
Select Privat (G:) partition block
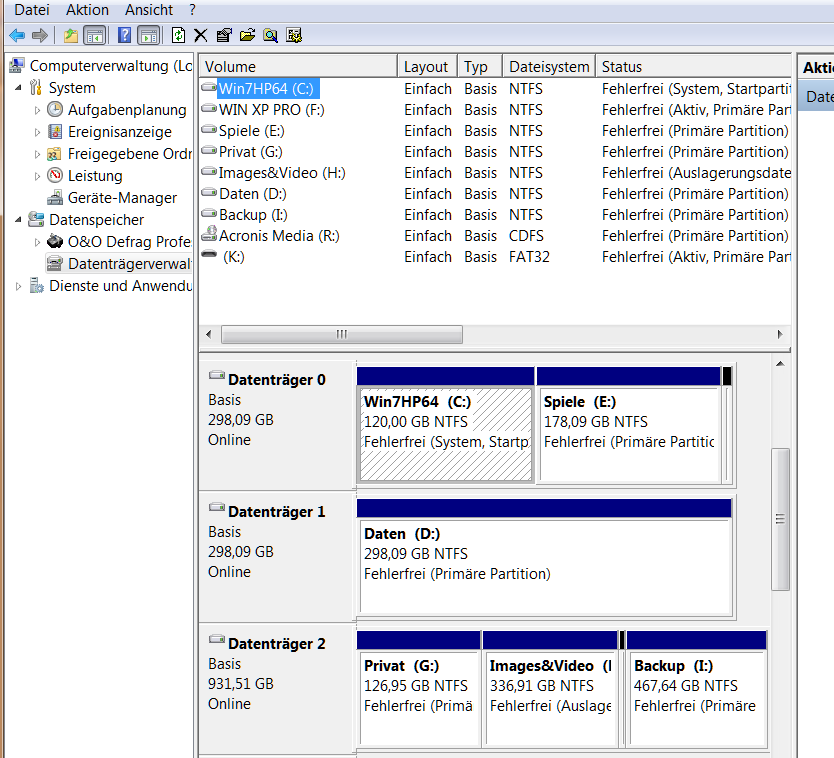[x=419, y=697]
